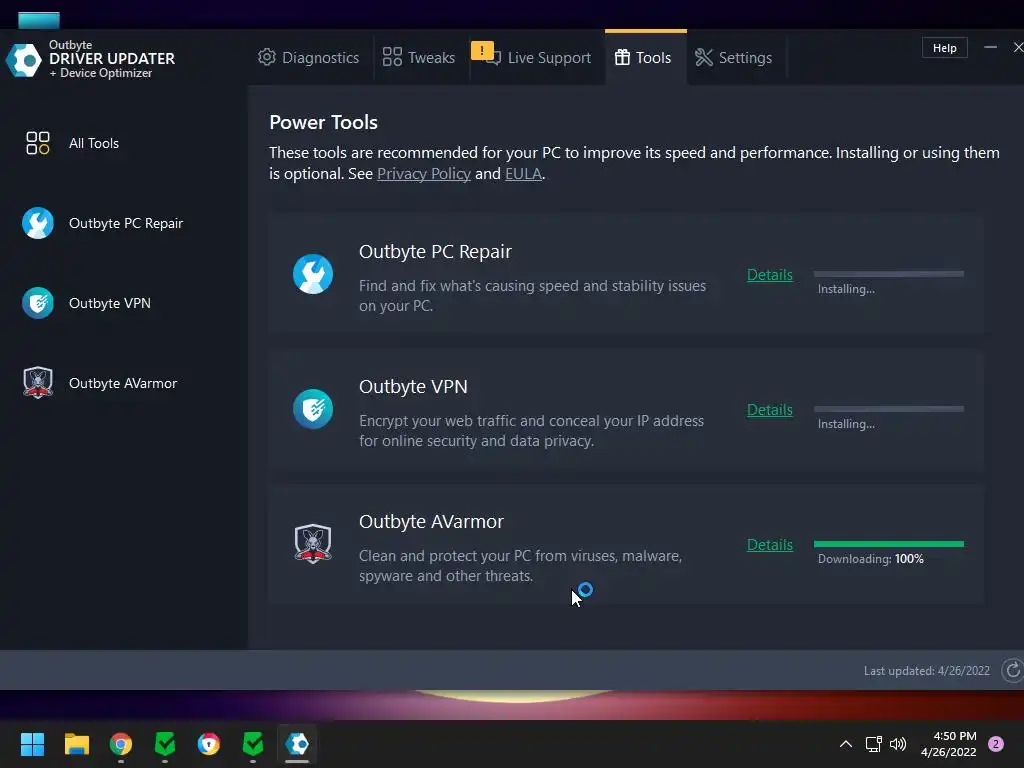This screenshot has width=1024, height=768.
Task: Click the PC Repair installing progress bar
Action: click(889, 274)
